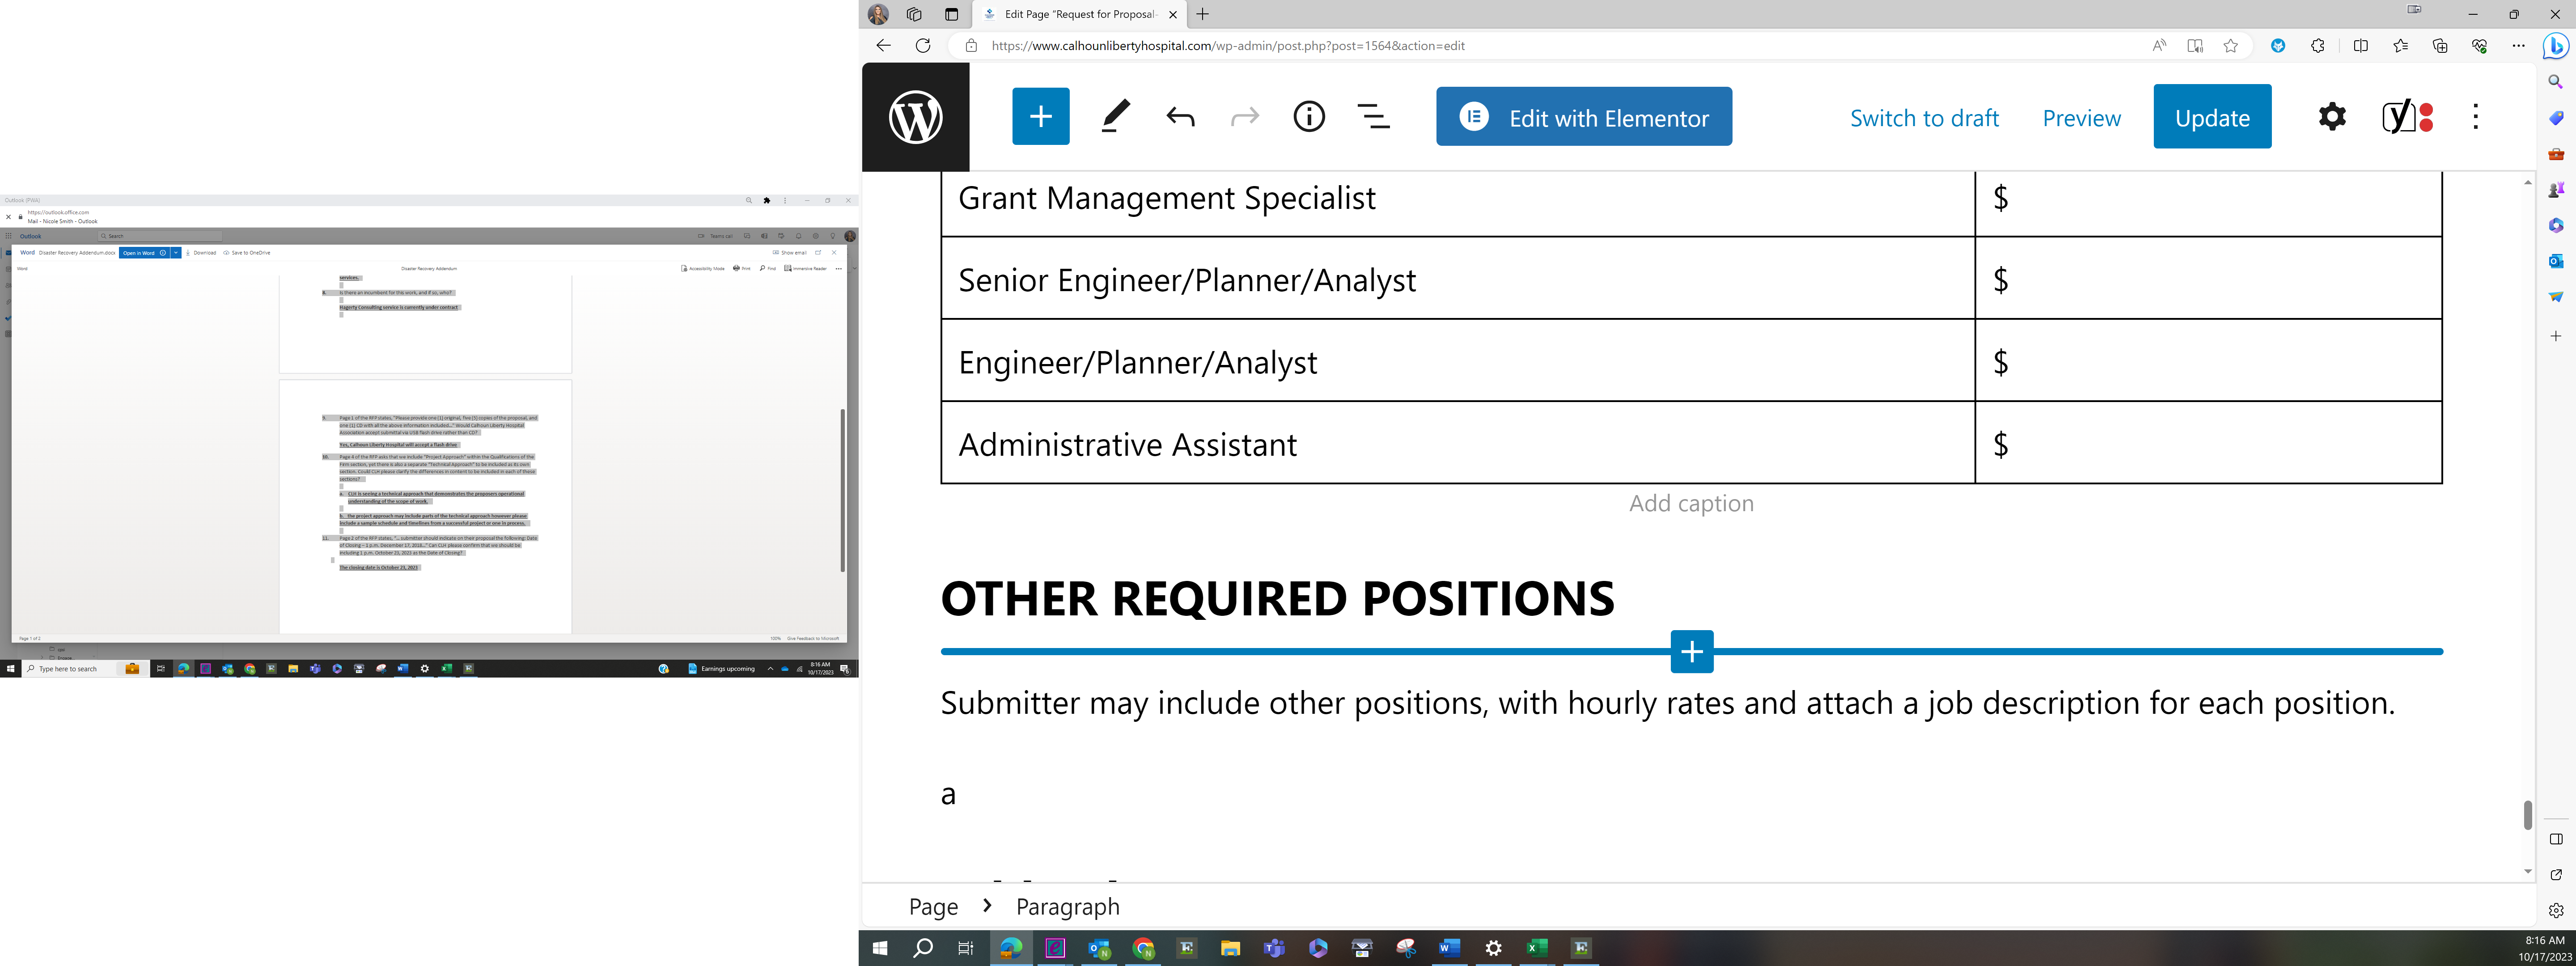
Task: Open File Explorer from right taskbar
Action: [1230, 948]
